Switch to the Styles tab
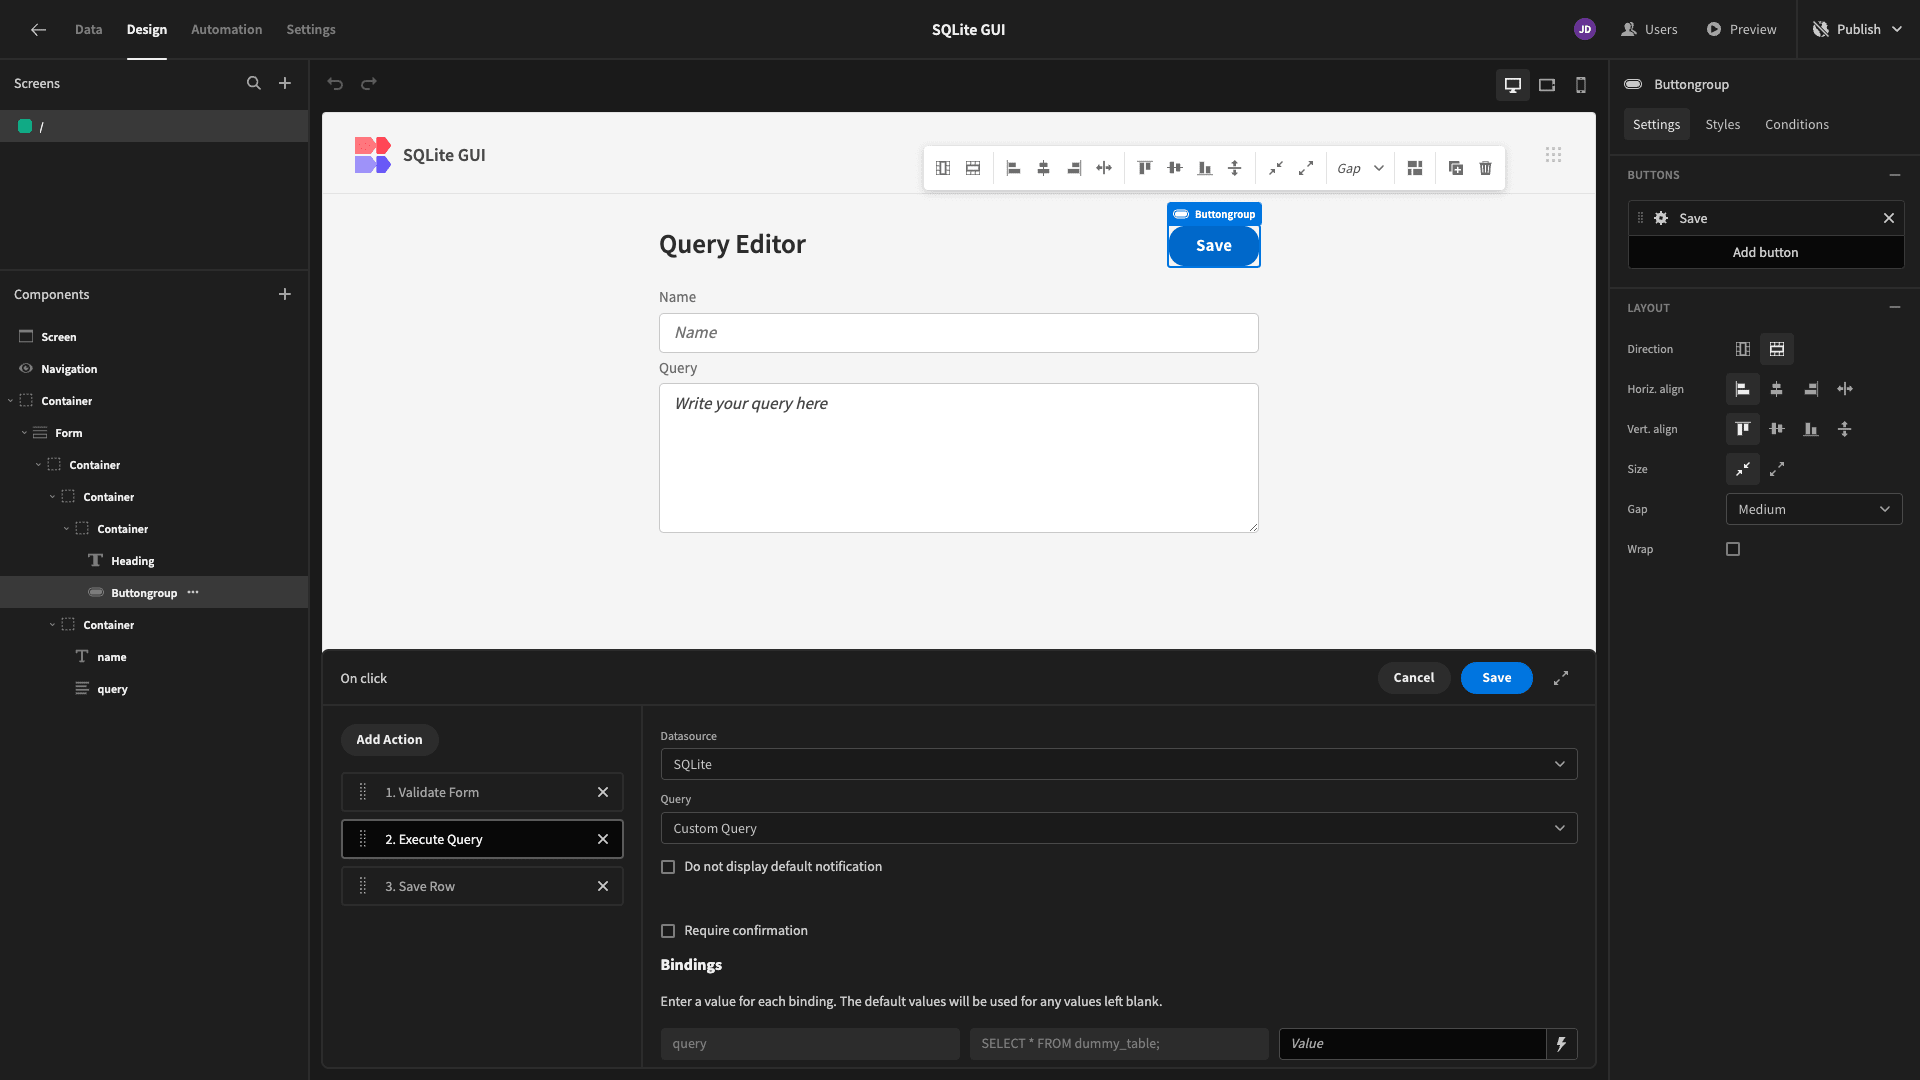 [x=1723, y=124]
